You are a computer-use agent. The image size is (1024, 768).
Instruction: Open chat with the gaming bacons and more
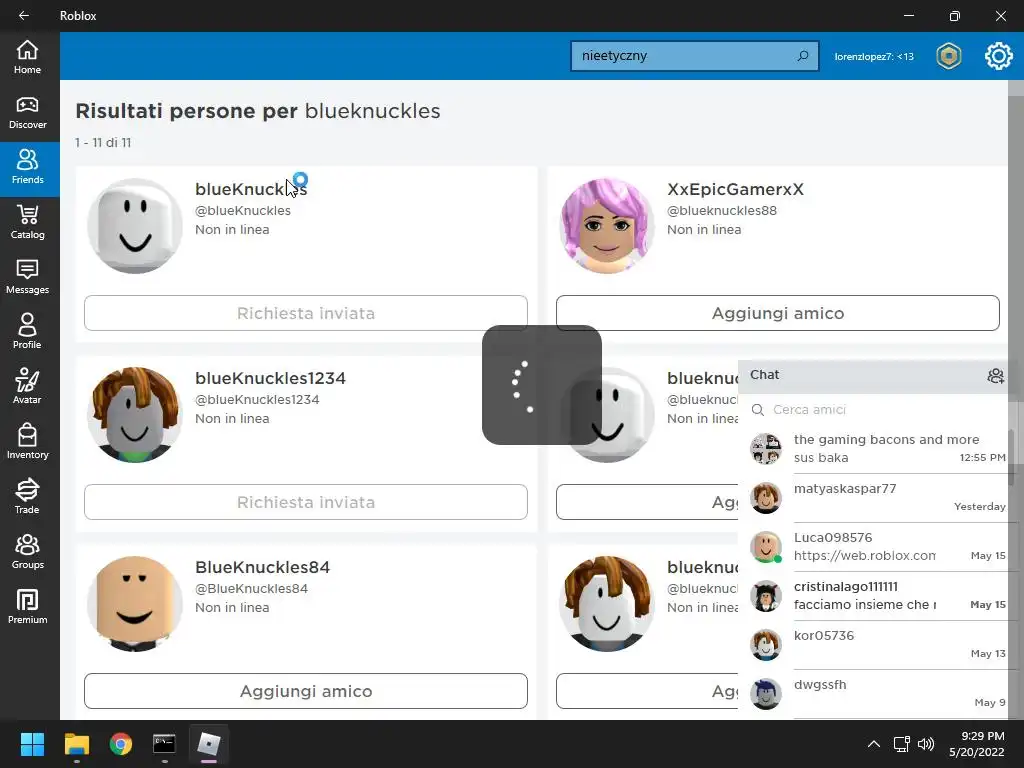point(877,449)
